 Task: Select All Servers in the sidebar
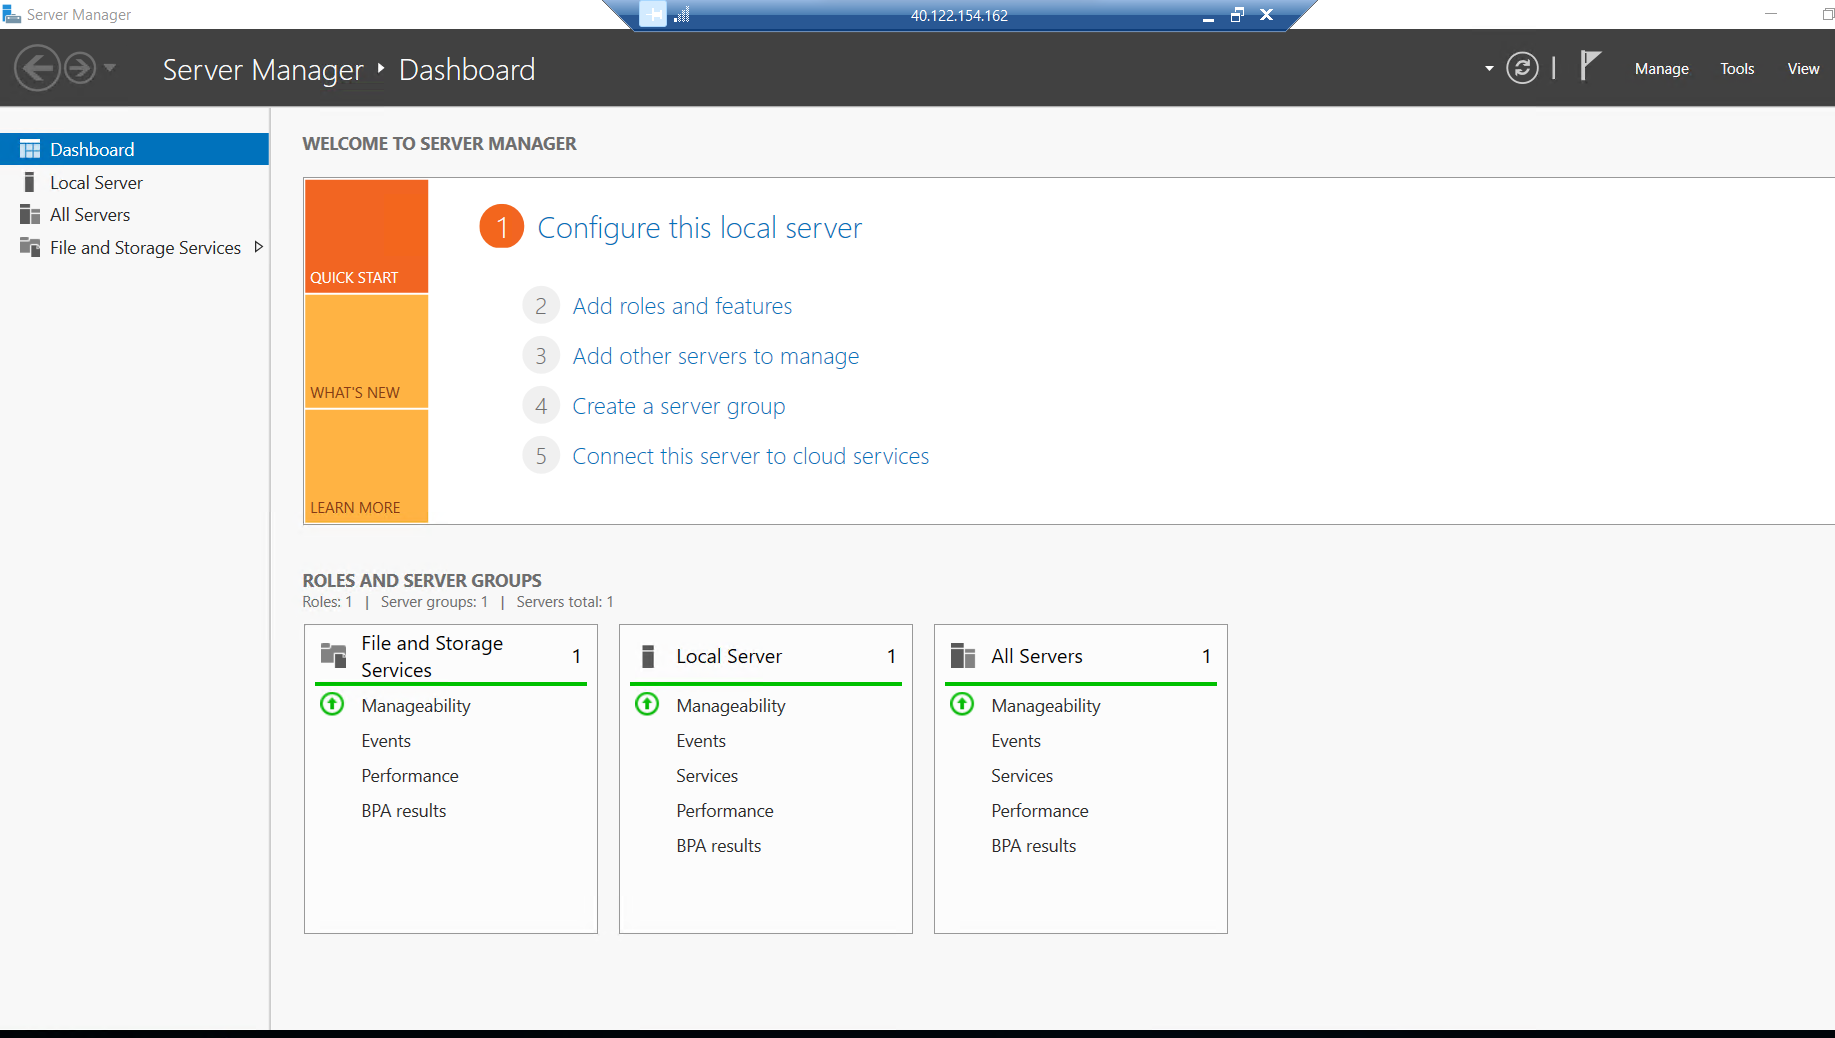point(134,215)
